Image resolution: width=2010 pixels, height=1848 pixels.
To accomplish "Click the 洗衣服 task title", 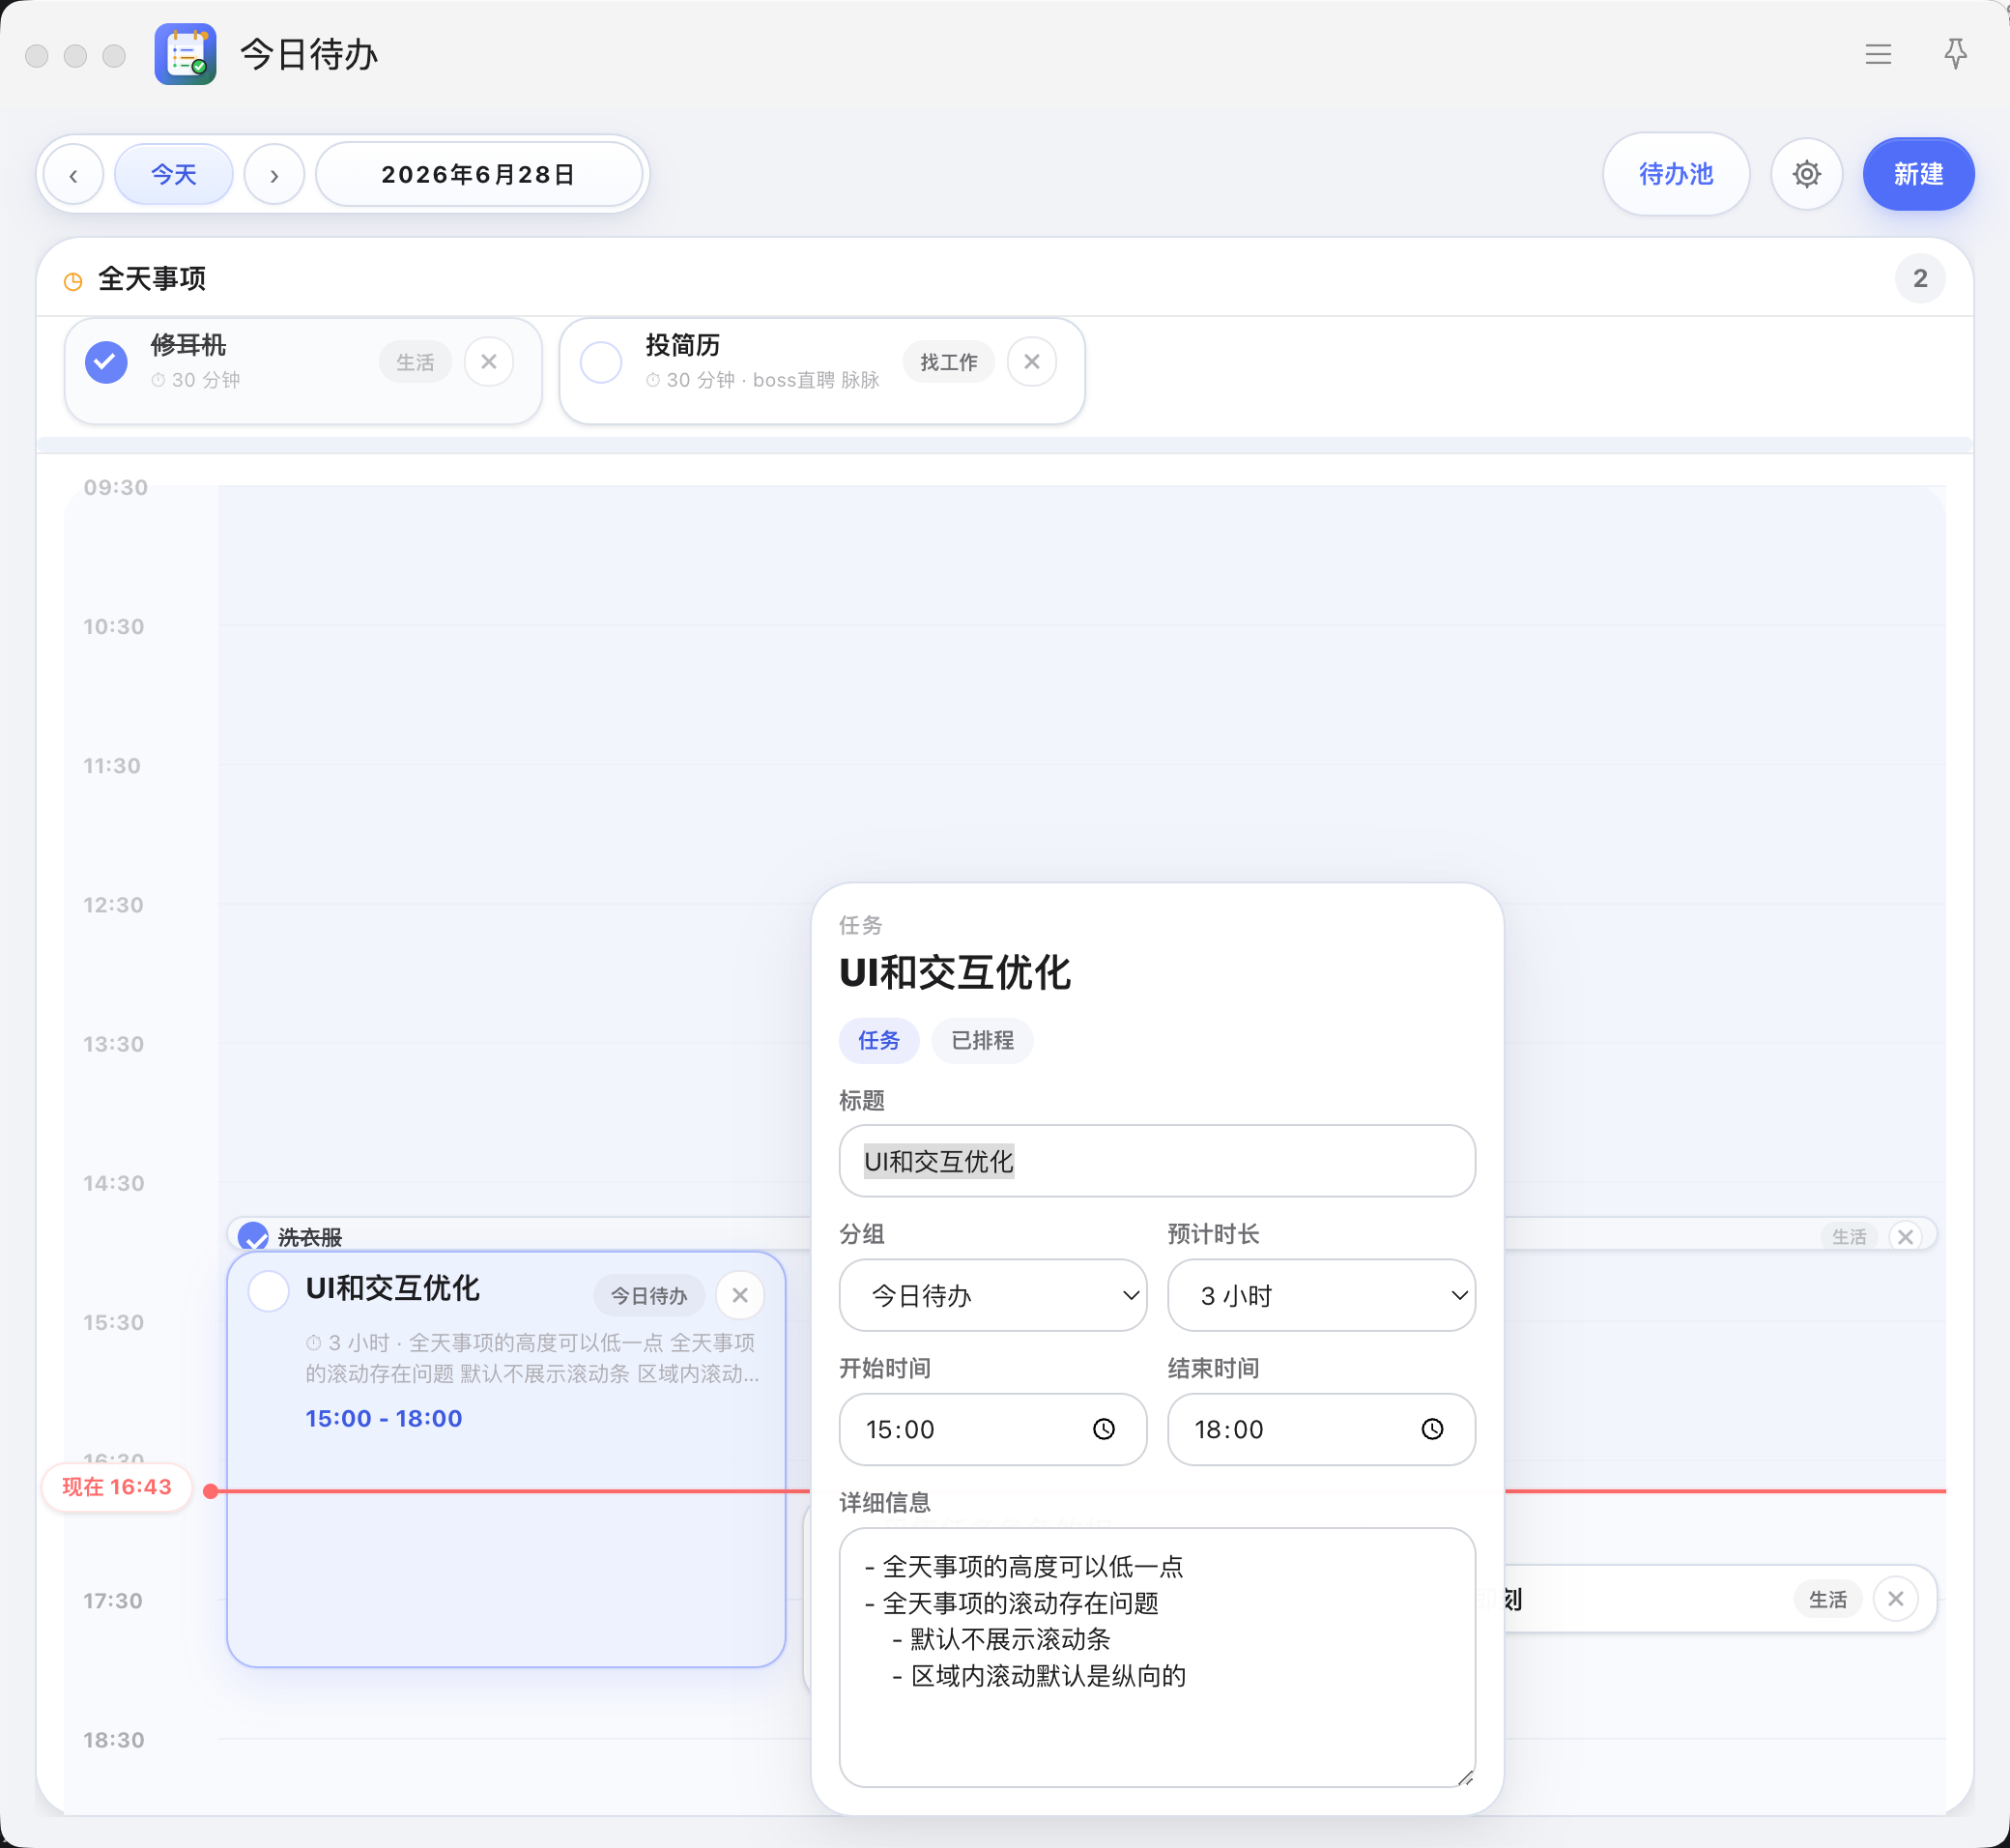I will [x=310, y=1238].
